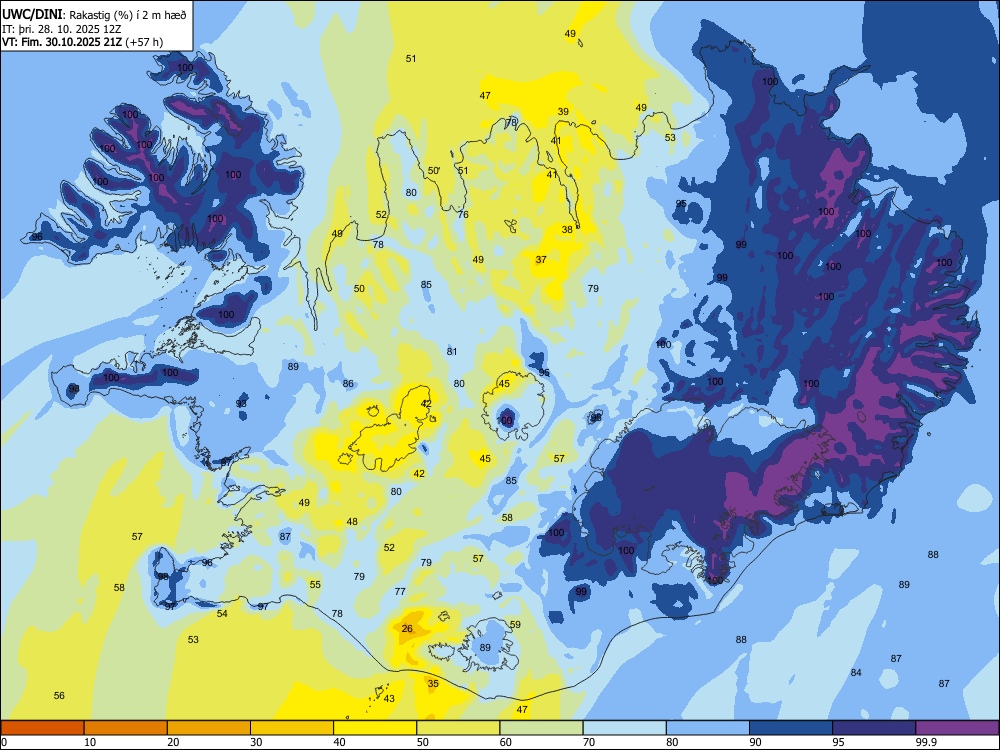Click the humidity value '86' on the map
Viewport: 1000px width, 750px height.
348,383
